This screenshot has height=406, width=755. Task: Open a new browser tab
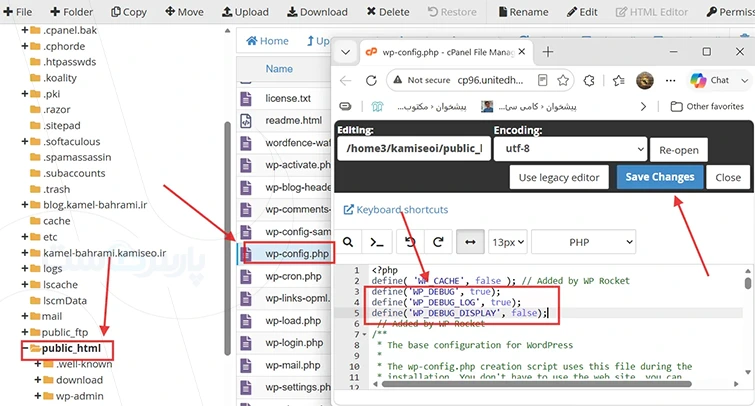coord(547,52)
